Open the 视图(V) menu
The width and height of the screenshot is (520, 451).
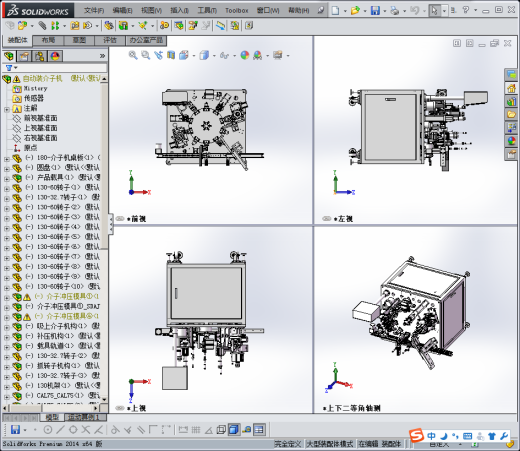(x=151, y=11)
